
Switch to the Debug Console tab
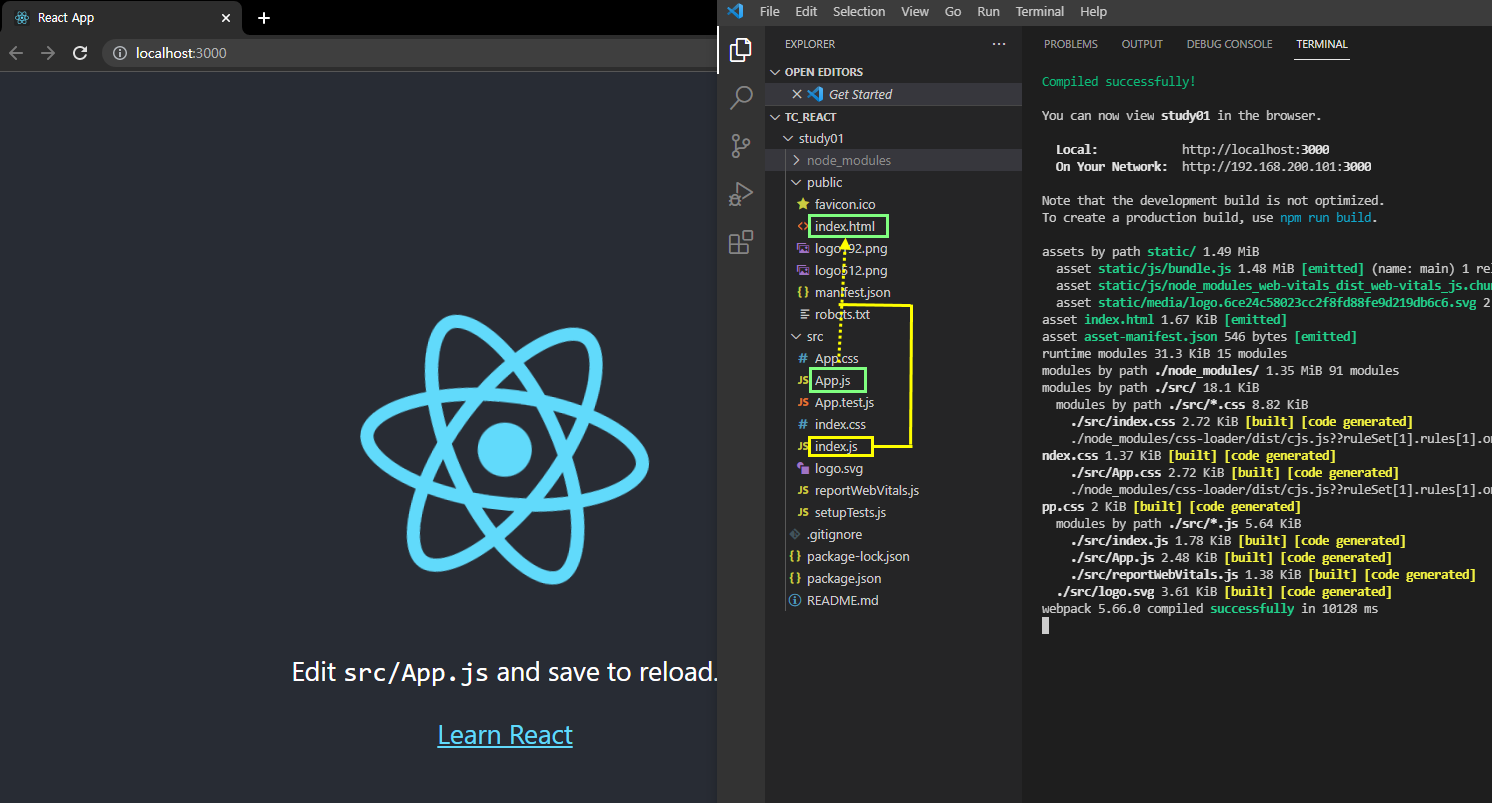click(x=1230, y=44)
